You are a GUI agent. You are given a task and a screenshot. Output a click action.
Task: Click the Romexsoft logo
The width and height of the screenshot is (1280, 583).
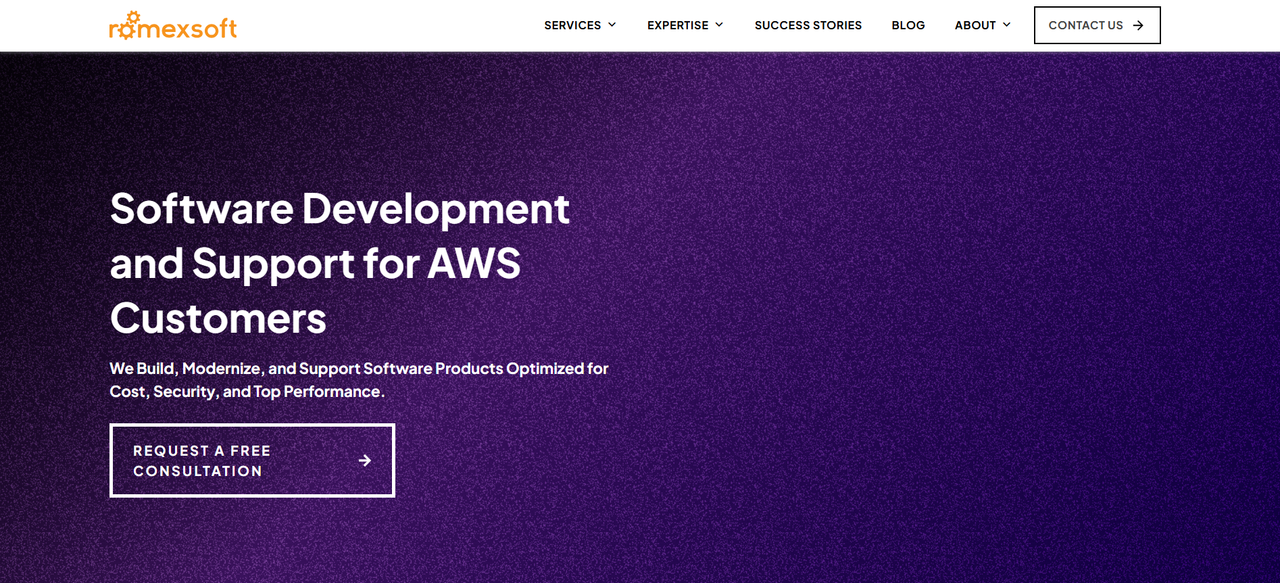coord(173,26)
